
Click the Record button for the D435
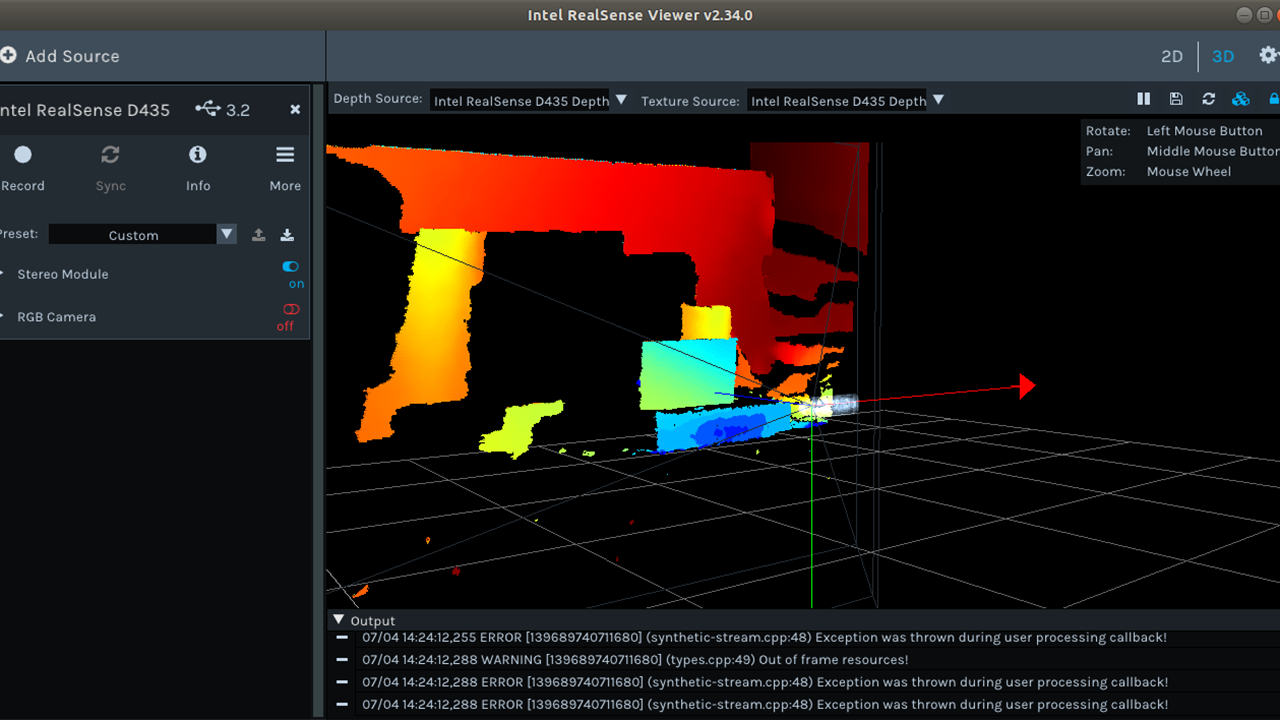[23, 155]
